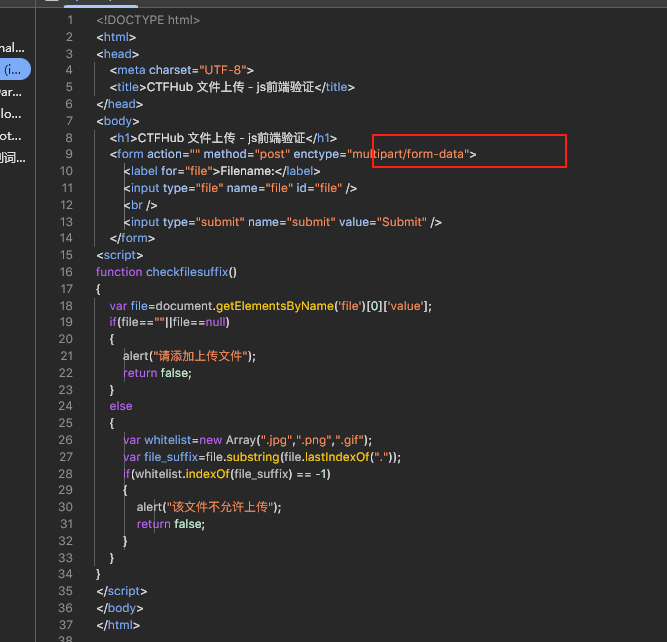667x642 pixels.
Task: Click the <!DOCTYPE html> declaration on line 1
Action: 148,20
